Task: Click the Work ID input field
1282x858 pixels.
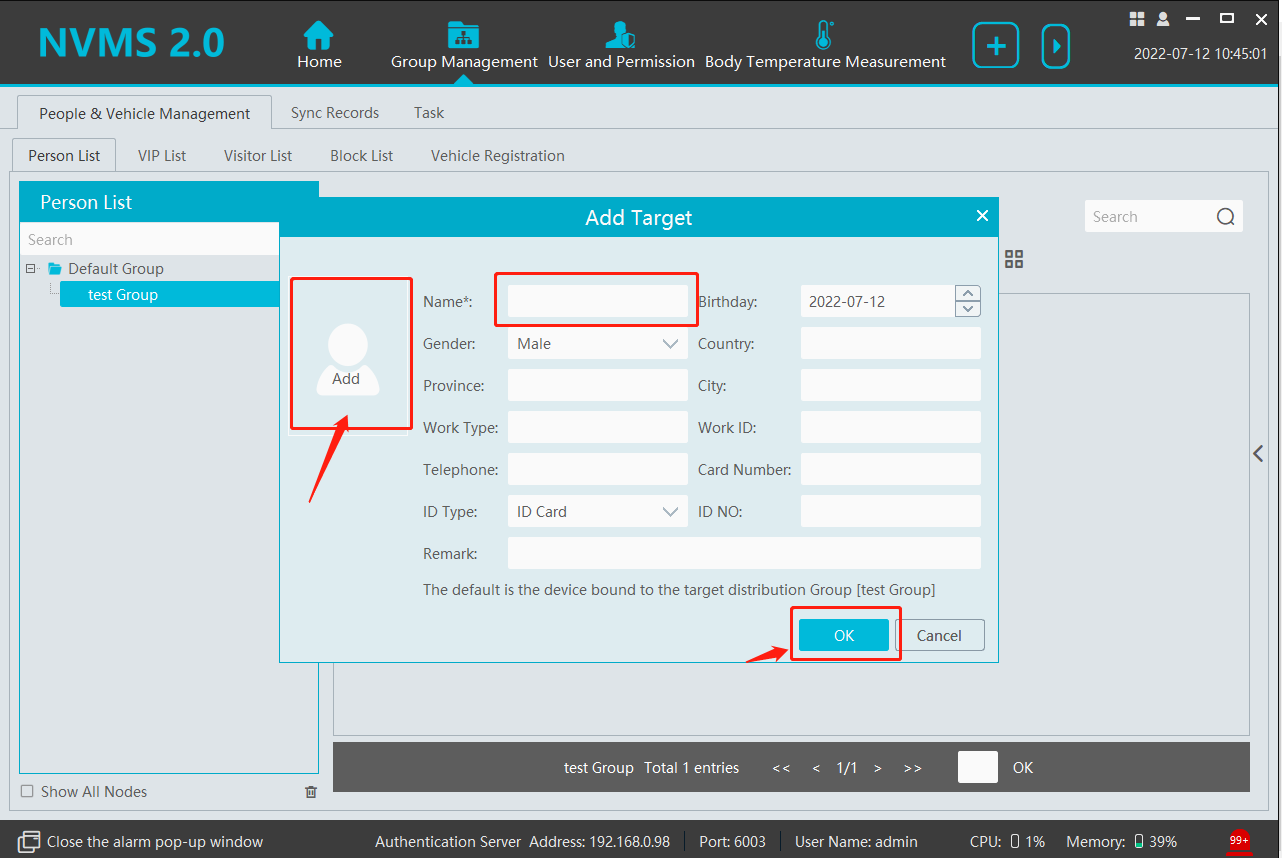Action: (x=891, y=427)
